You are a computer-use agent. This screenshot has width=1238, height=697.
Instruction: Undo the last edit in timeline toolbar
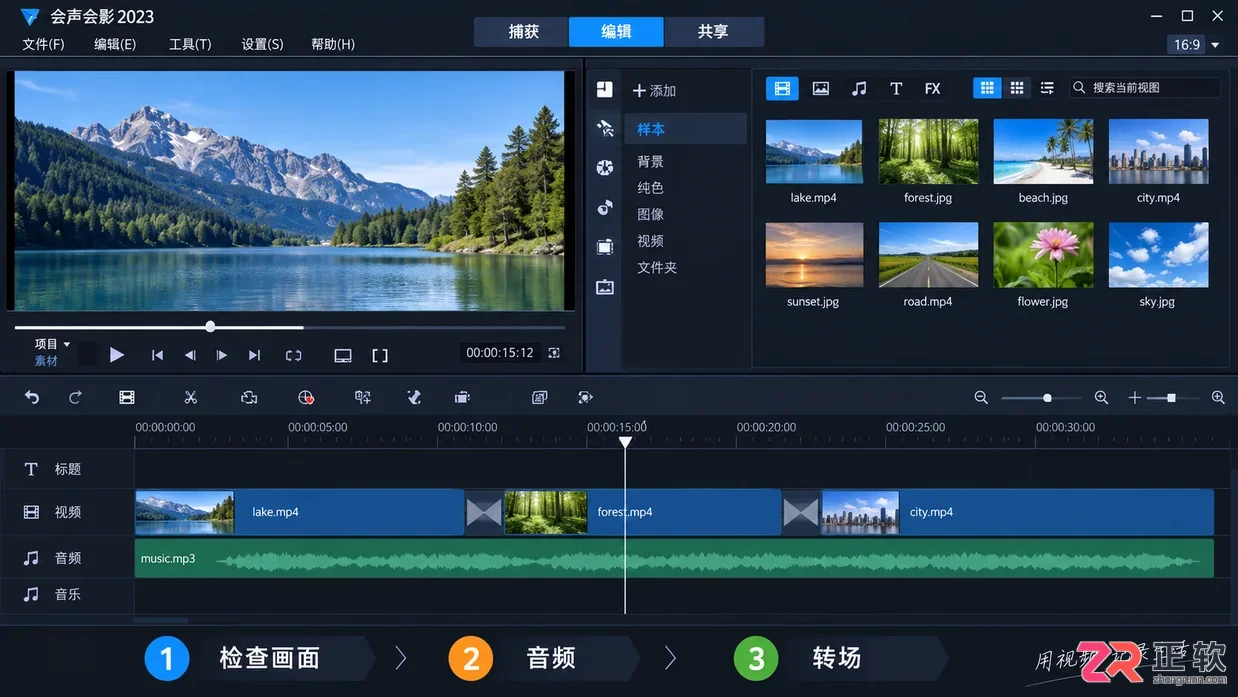(x=32, y=397)
